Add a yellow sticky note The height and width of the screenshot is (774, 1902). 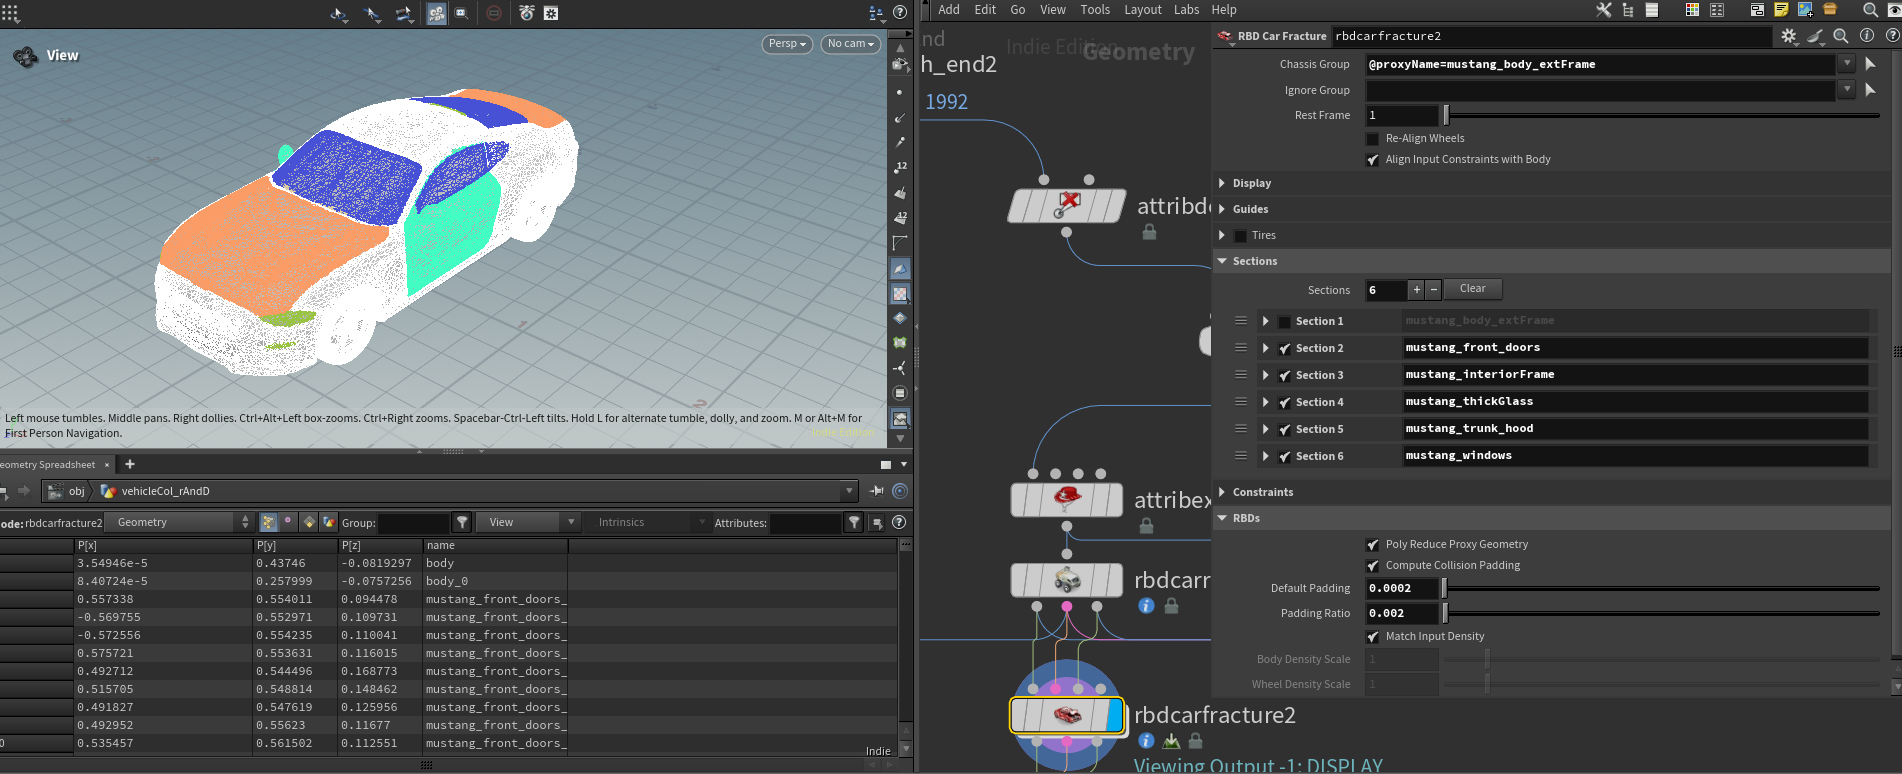tap(1781, 10)
